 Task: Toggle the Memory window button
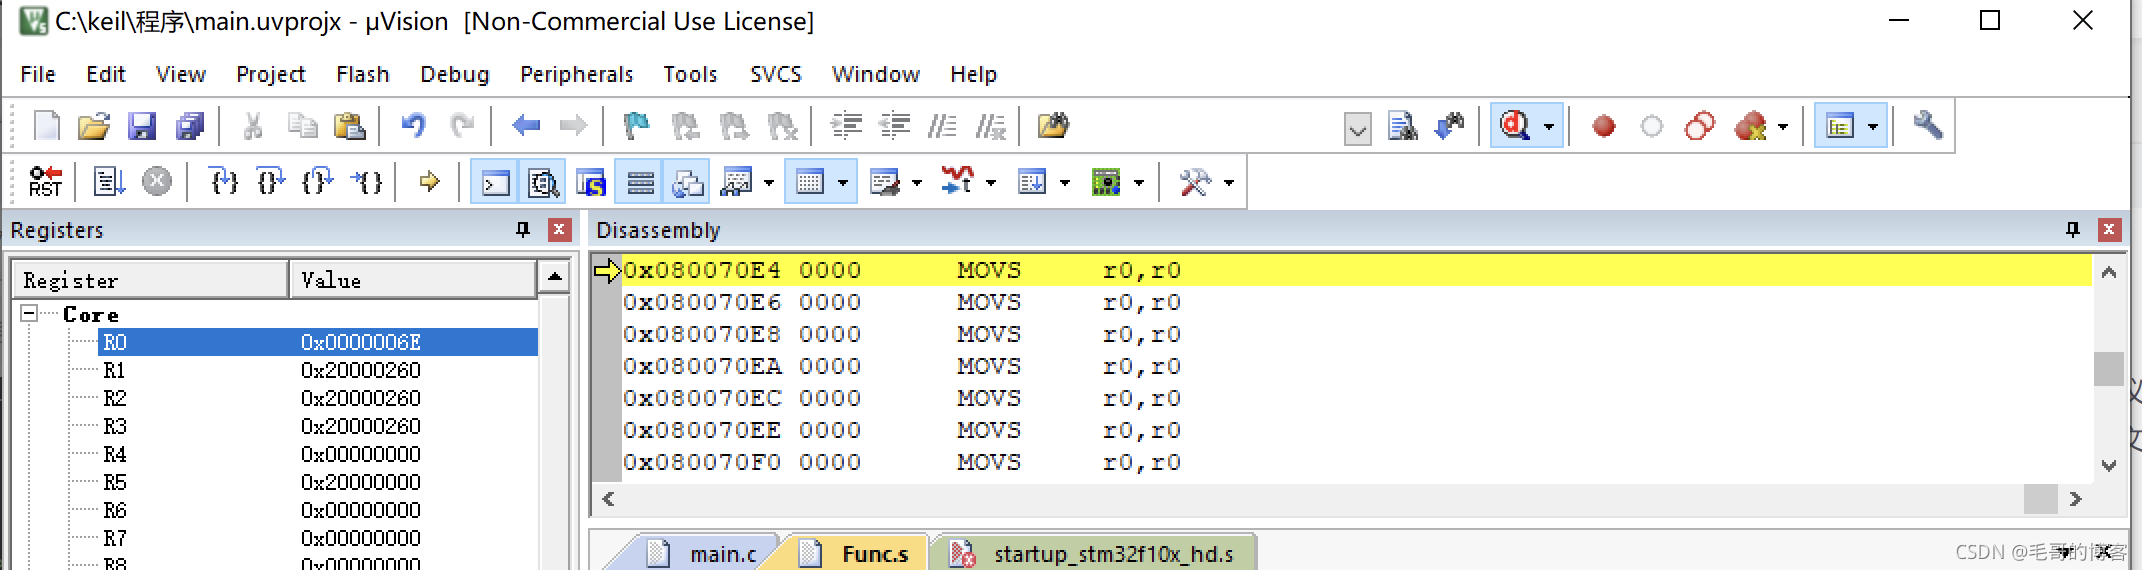pyautogui.click(x=810, y=182)
